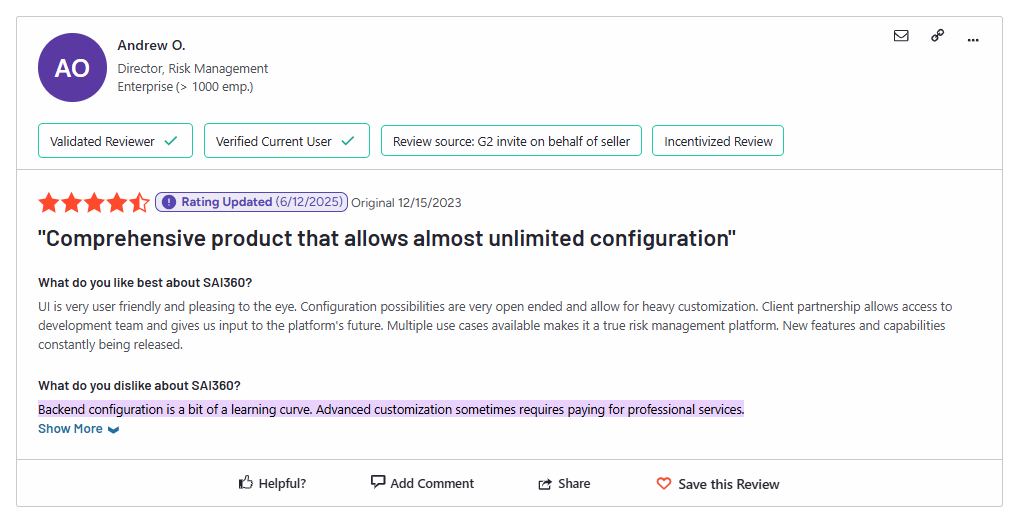This screenshot has width=1024, height=517.
Task: Click the Original 12/15/2023 date text
Action: click(x=406, y=203)
